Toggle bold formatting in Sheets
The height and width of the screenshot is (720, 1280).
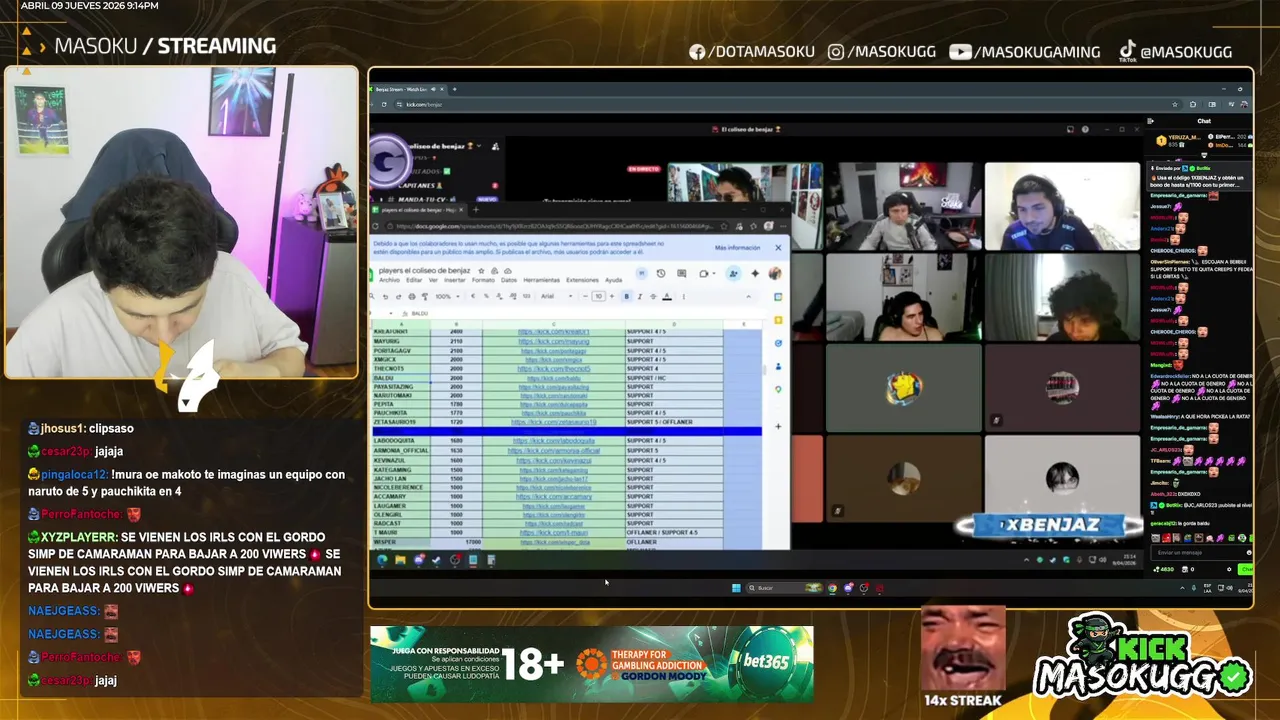pos(626,296)
